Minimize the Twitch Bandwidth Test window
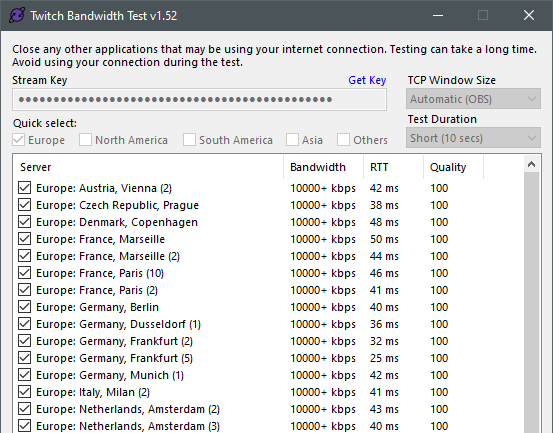Viewport: 553px width, 433px height. click(438, 15)
